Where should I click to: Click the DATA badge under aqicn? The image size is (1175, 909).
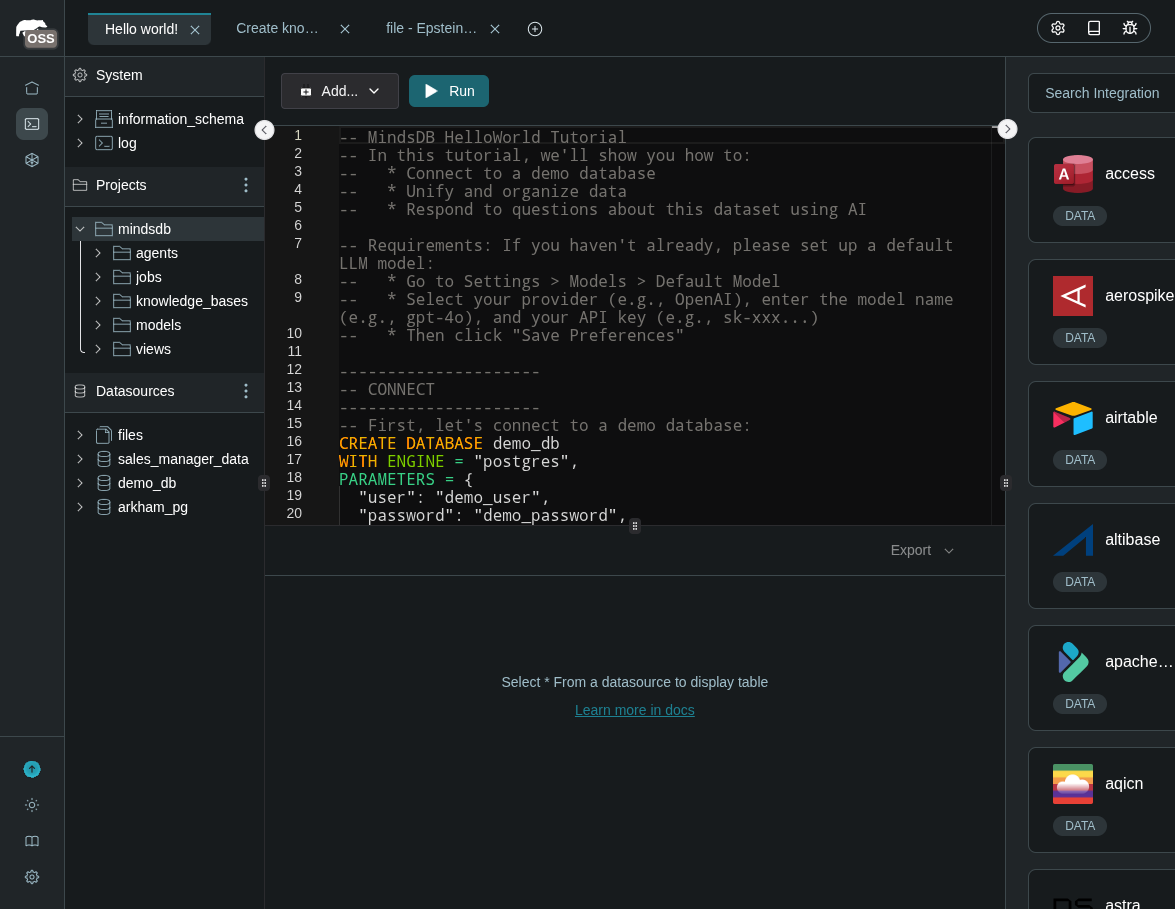[x=1080, y=826]
